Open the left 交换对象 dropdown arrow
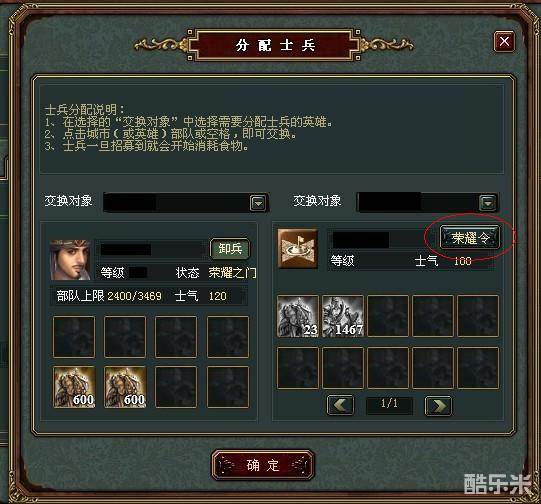Screen dimensions: 541x504 point(258,203)
